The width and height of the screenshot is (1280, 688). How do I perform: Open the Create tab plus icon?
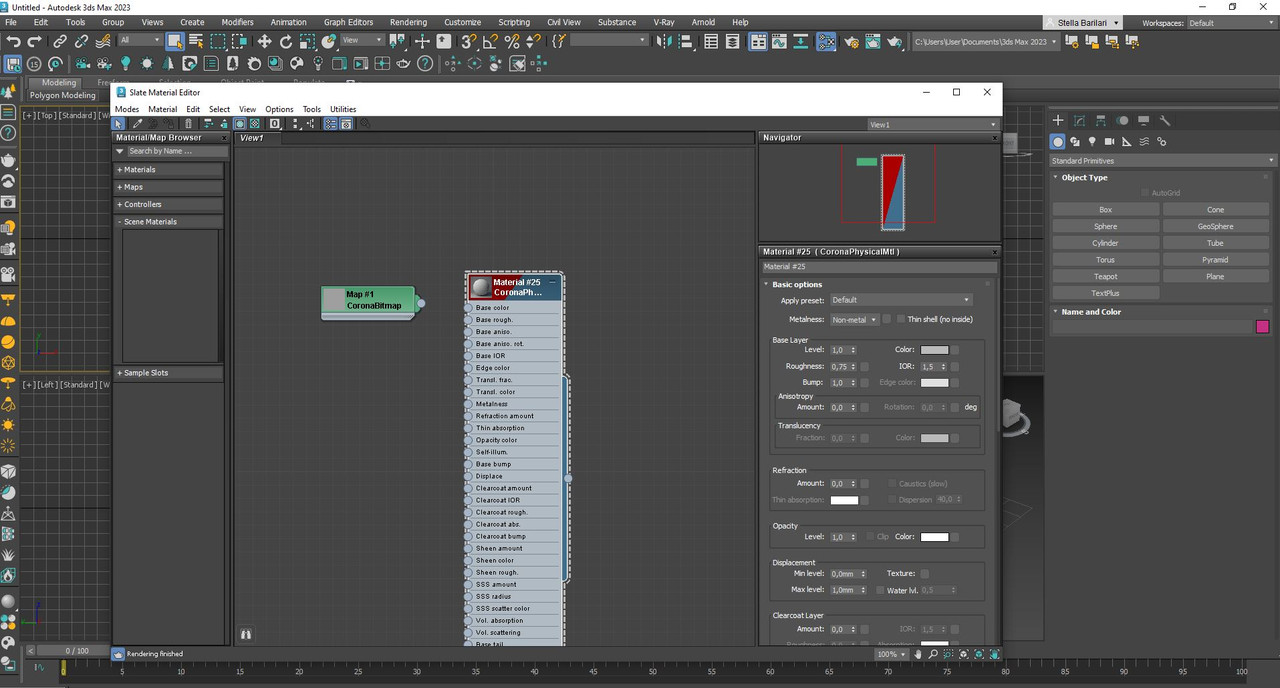(x=1058, y=120)
